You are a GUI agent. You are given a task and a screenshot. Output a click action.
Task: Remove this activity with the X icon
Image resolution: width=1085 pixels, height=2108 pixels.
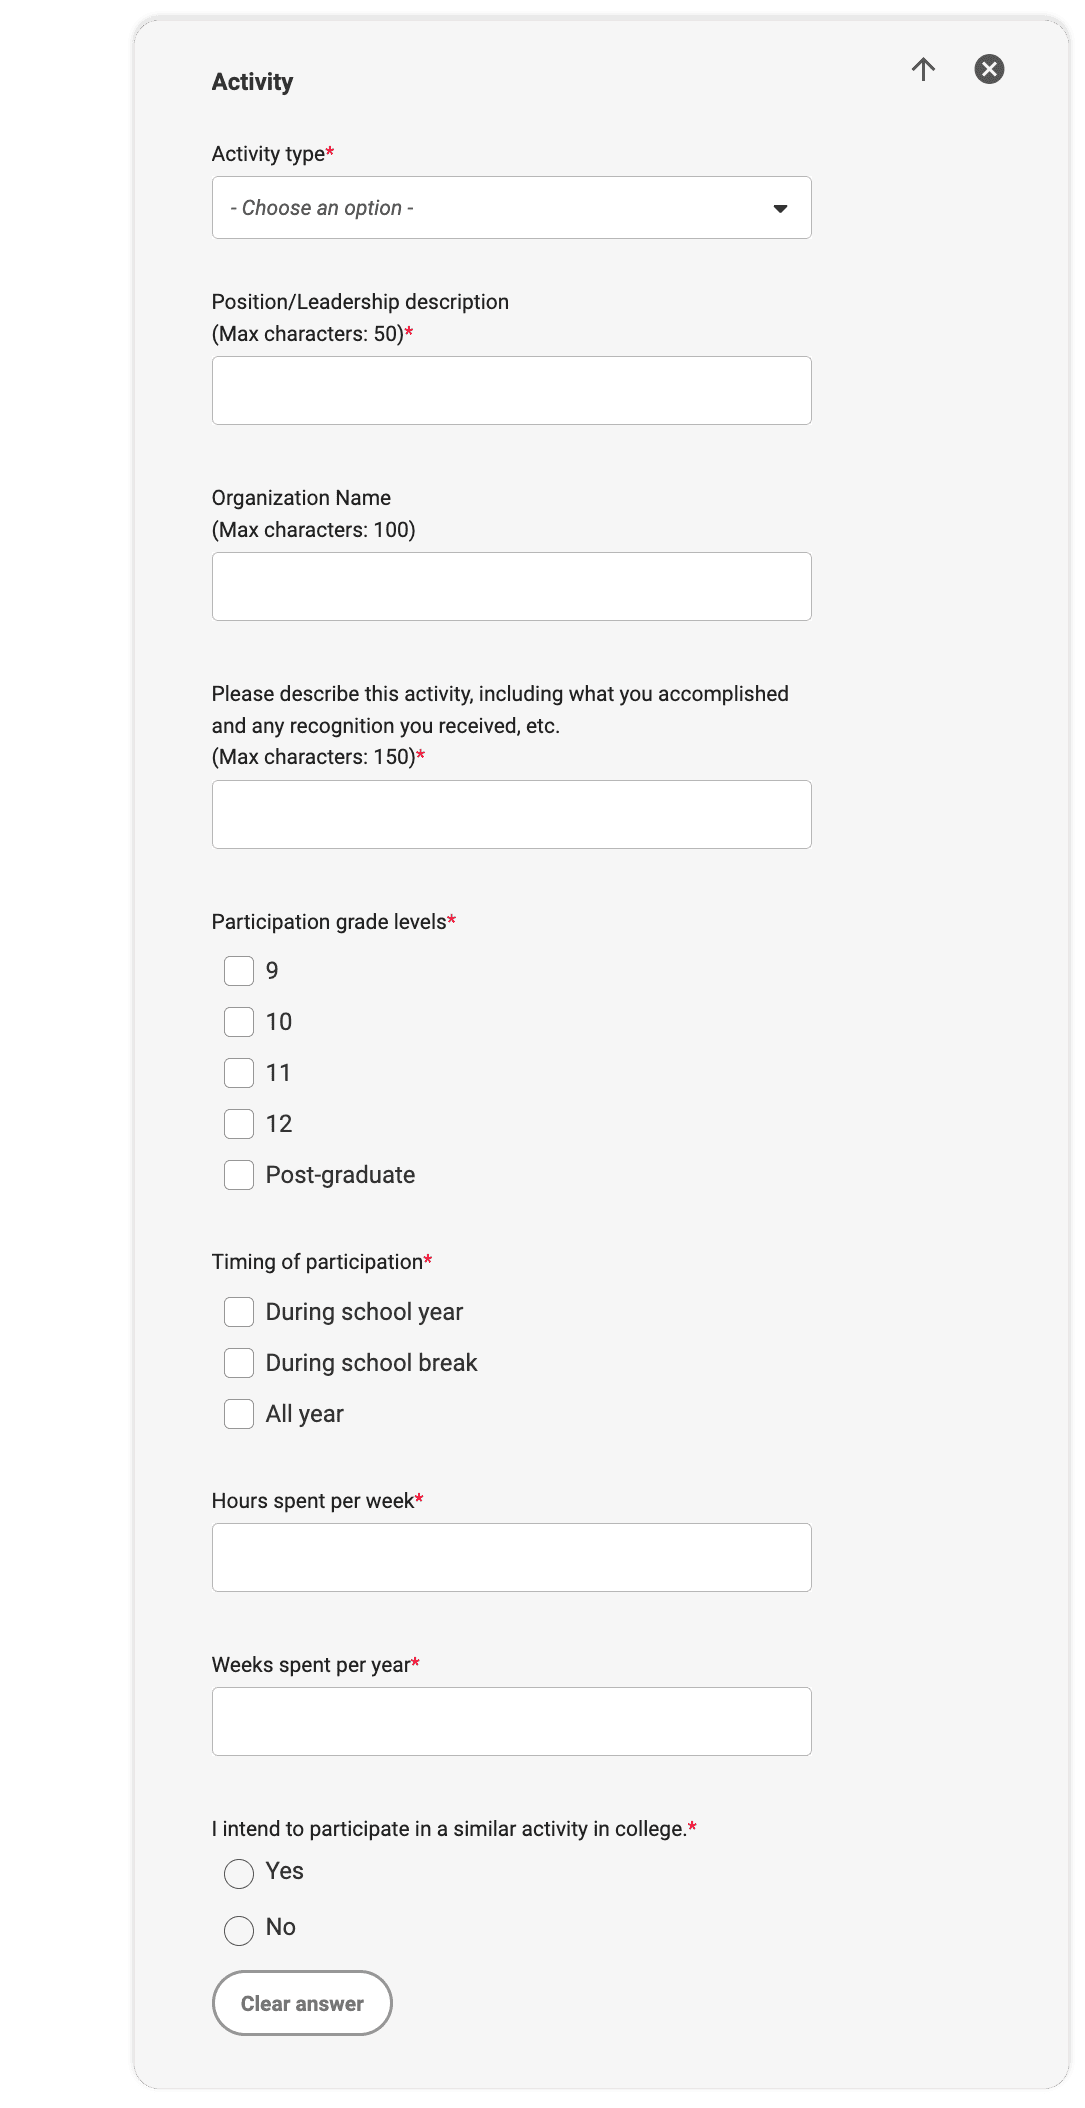tap(989, 69)
